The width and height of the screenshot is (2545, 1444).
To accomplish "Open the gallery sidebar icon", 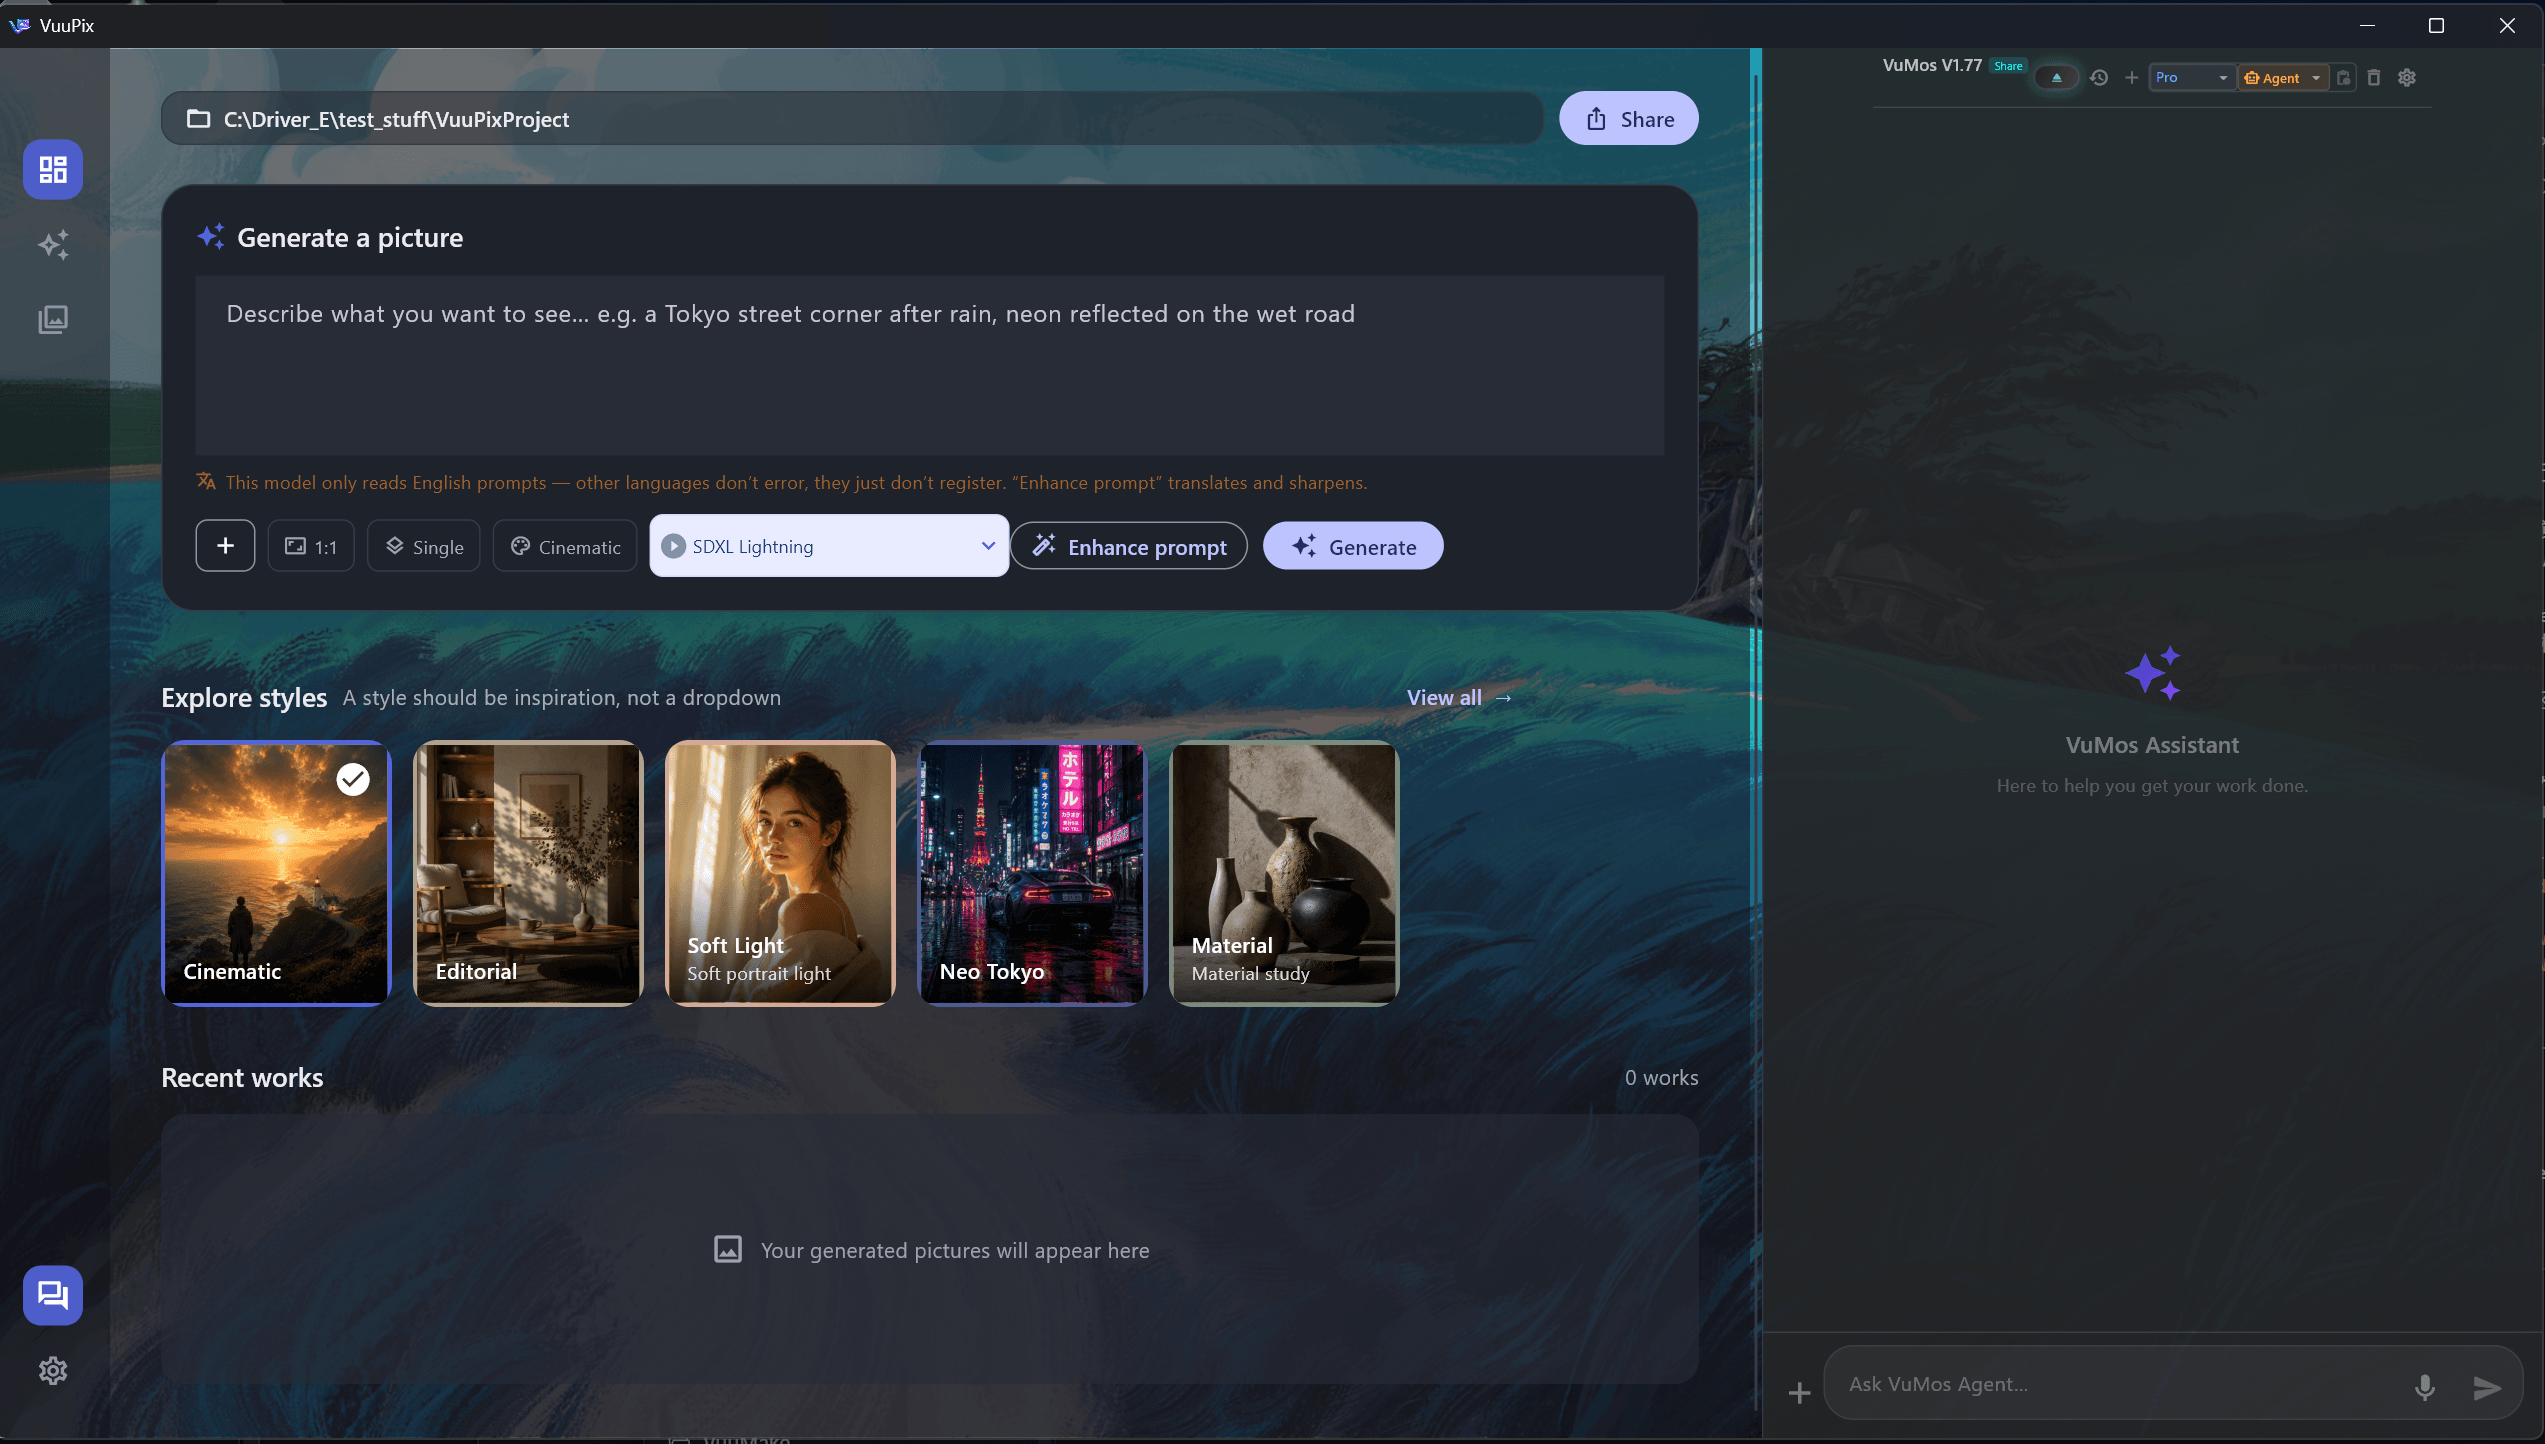I will click(x=53, y=320).
